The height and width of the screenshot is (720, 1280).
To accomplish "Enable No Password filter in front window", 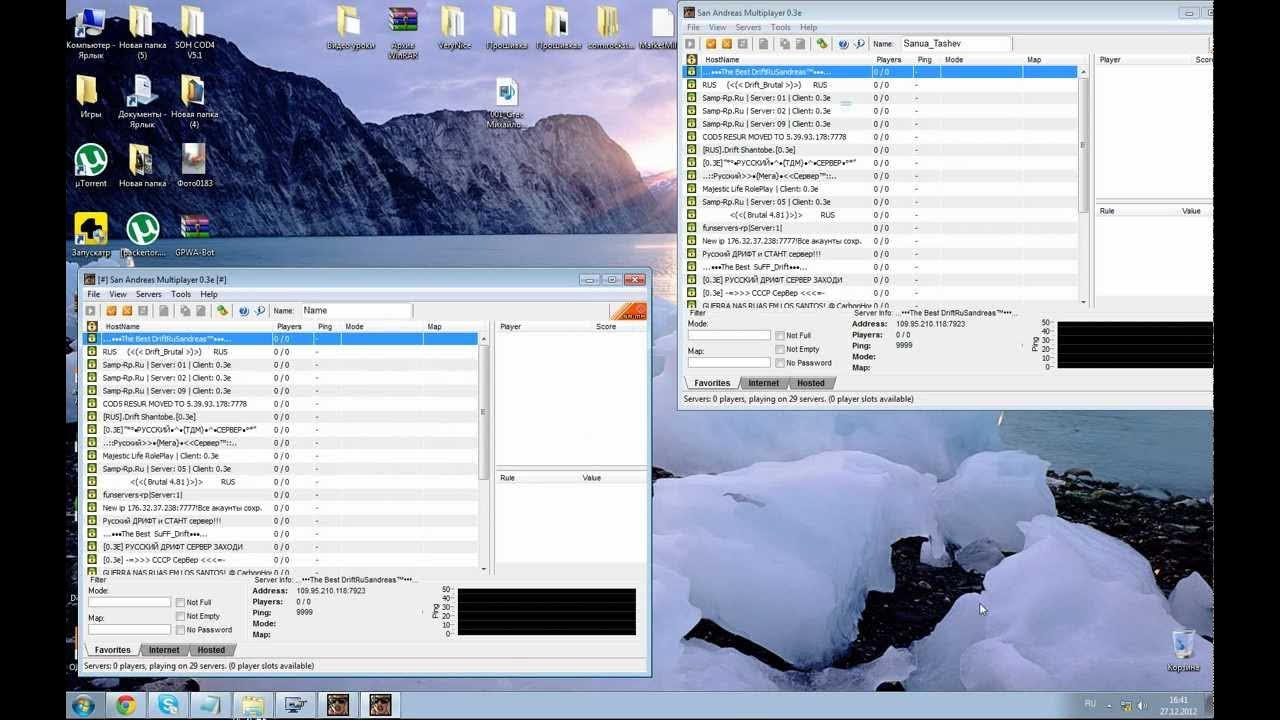I will pyautogui.click(x=180, y=630).
